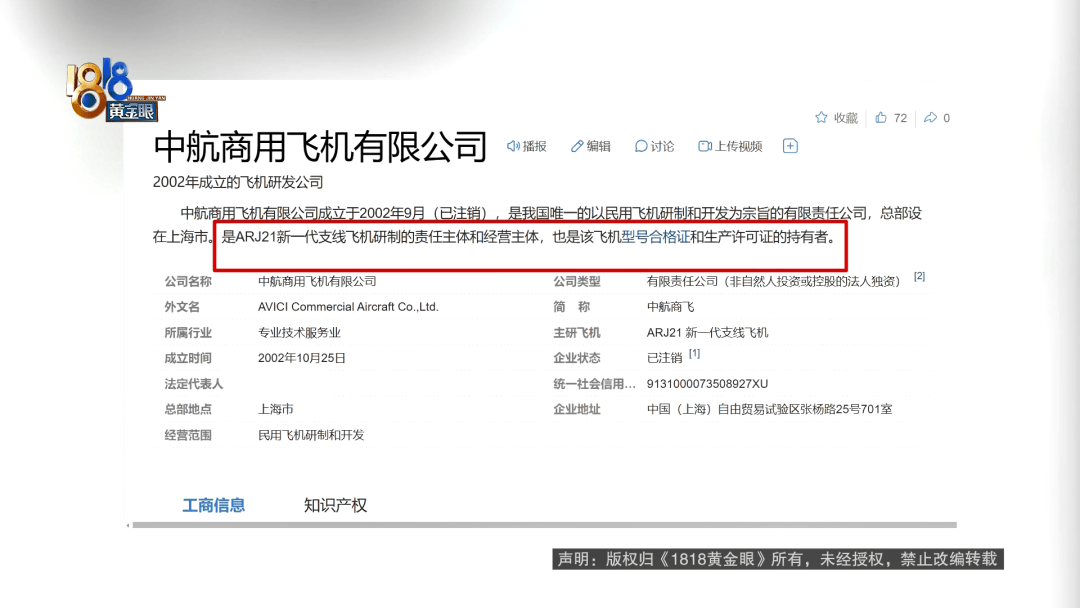Click the 播报 speaker icon
Viewport: 1080px width, 608px height.
point(513,146)
